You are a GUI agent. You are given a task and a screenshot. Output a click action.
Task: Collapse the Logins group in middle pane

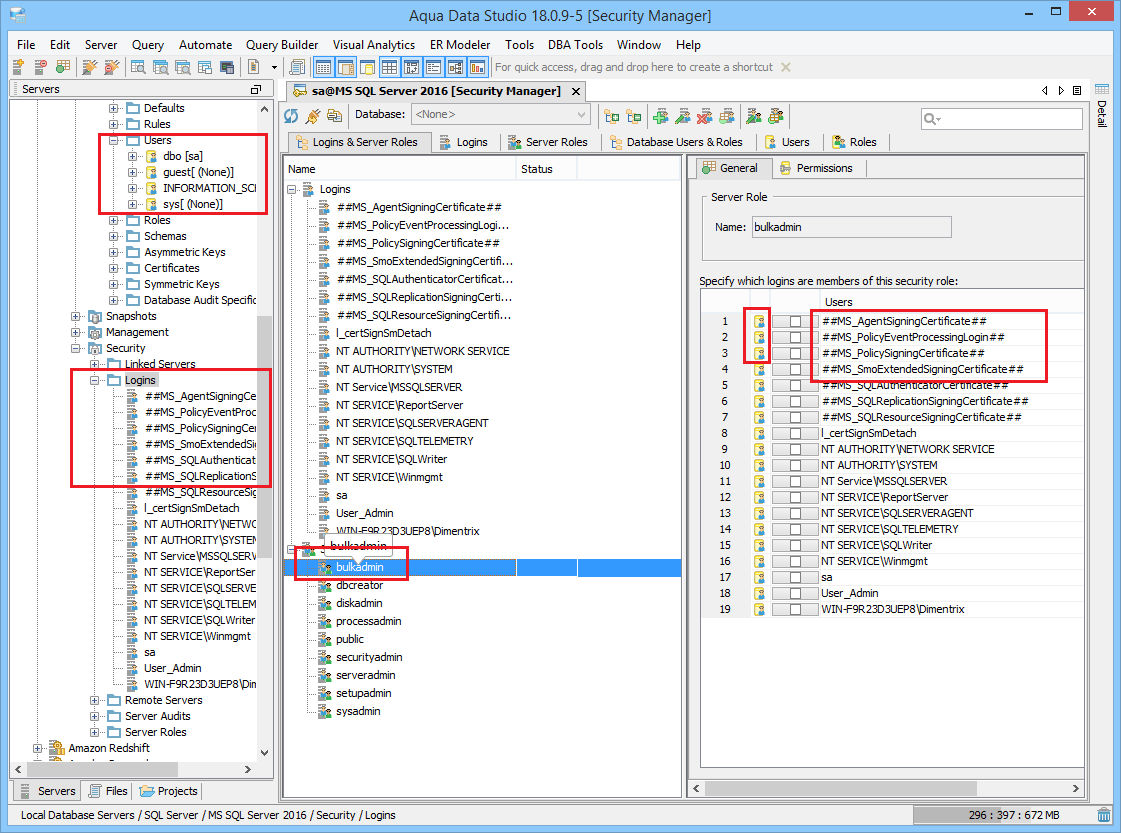tap(292, 189)
